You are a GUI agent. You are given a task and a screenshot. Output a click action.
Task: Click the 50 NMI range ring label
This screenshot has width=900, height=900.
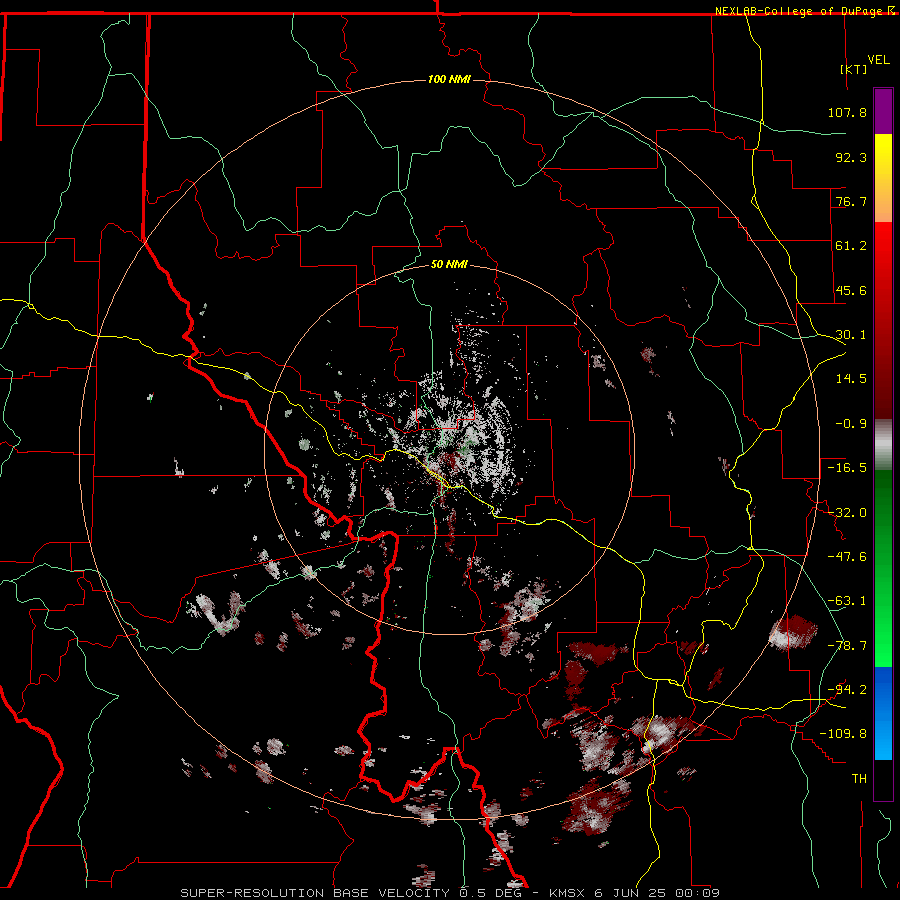coord(449,265)
